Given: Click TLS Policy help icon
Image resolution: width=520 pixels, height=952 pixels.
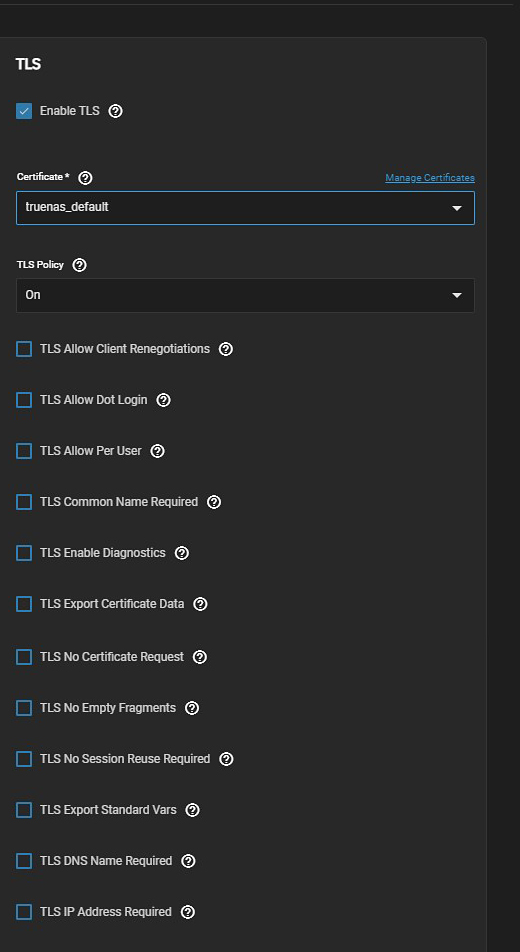Looking at the screenshot, I should 79,265.
